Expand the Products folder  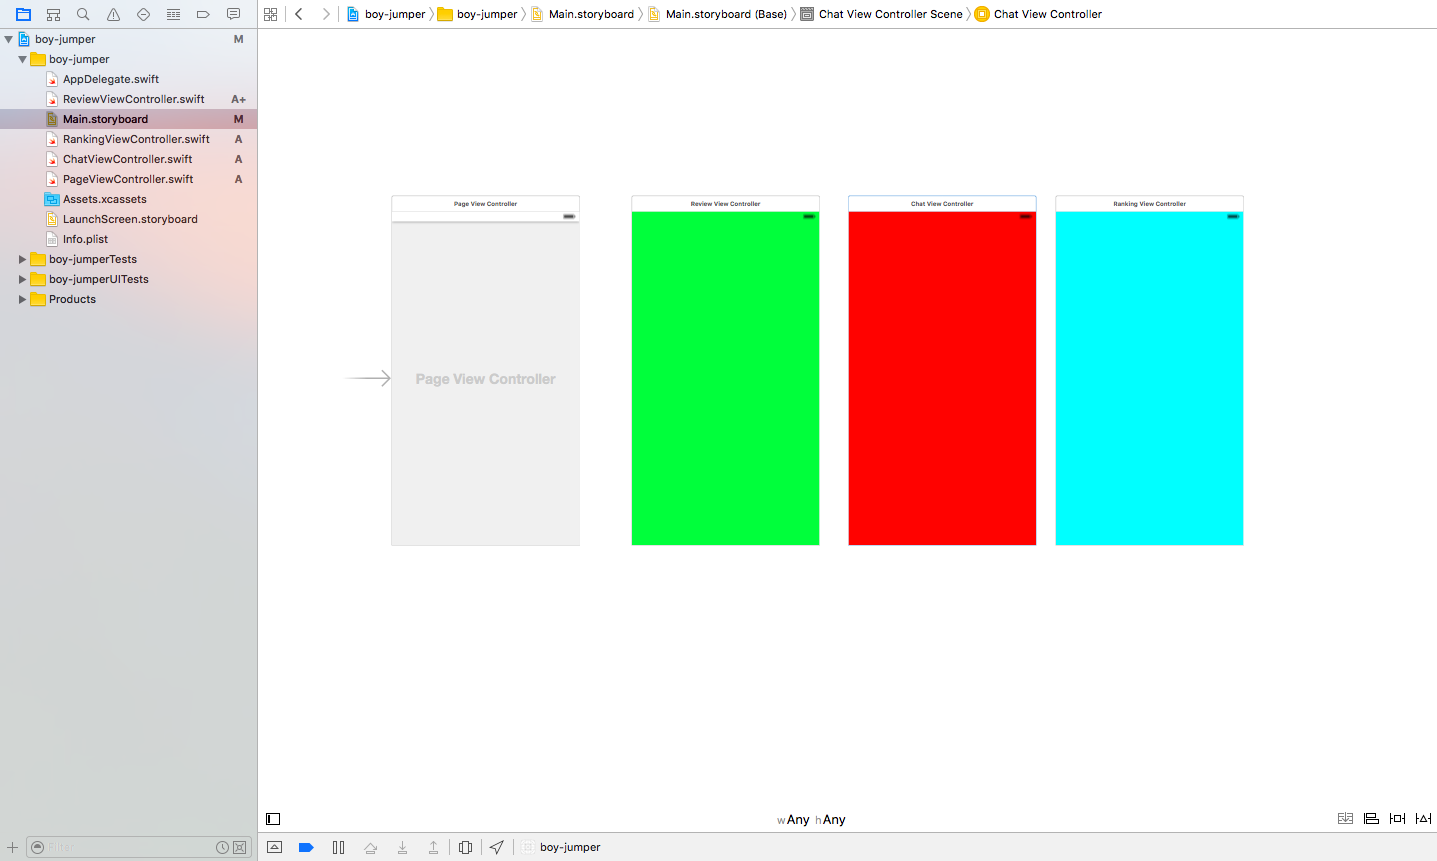(x=22, y=299)
